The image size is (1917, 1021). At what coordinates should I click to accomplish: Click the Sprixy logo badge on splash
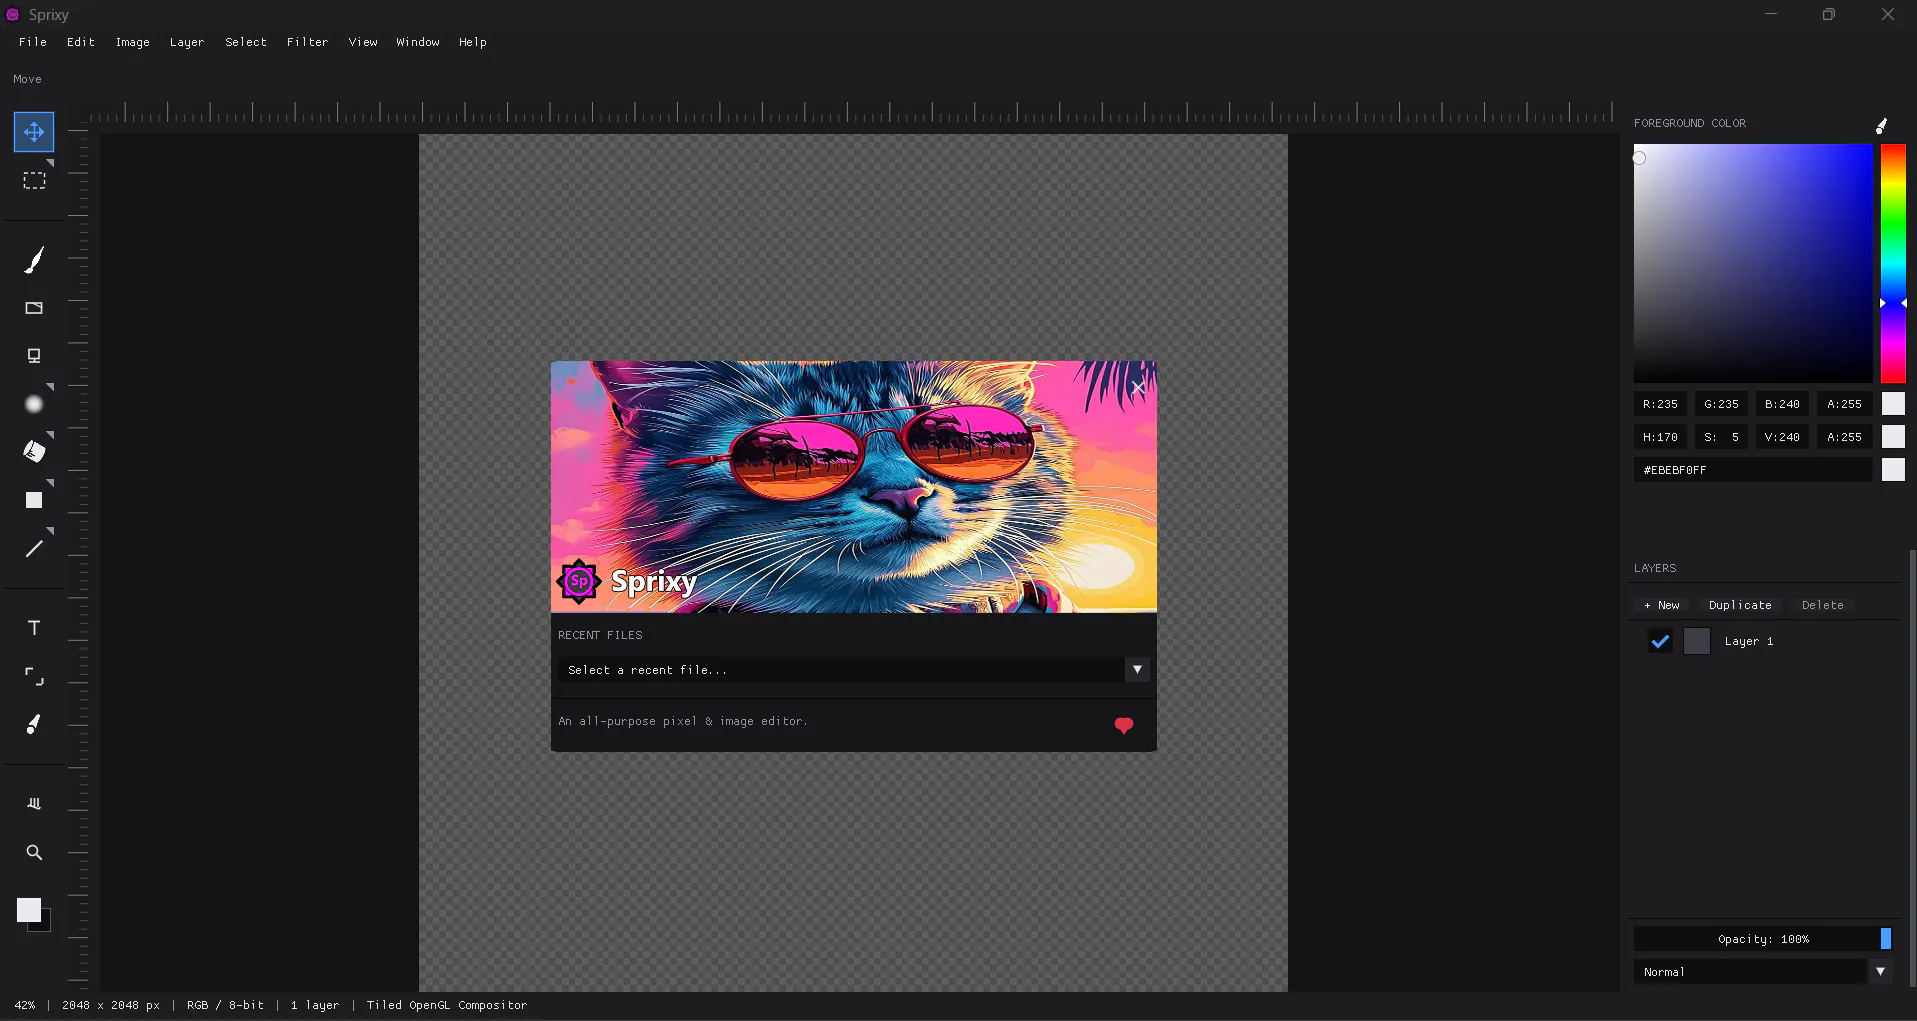[x=579, y=581]
